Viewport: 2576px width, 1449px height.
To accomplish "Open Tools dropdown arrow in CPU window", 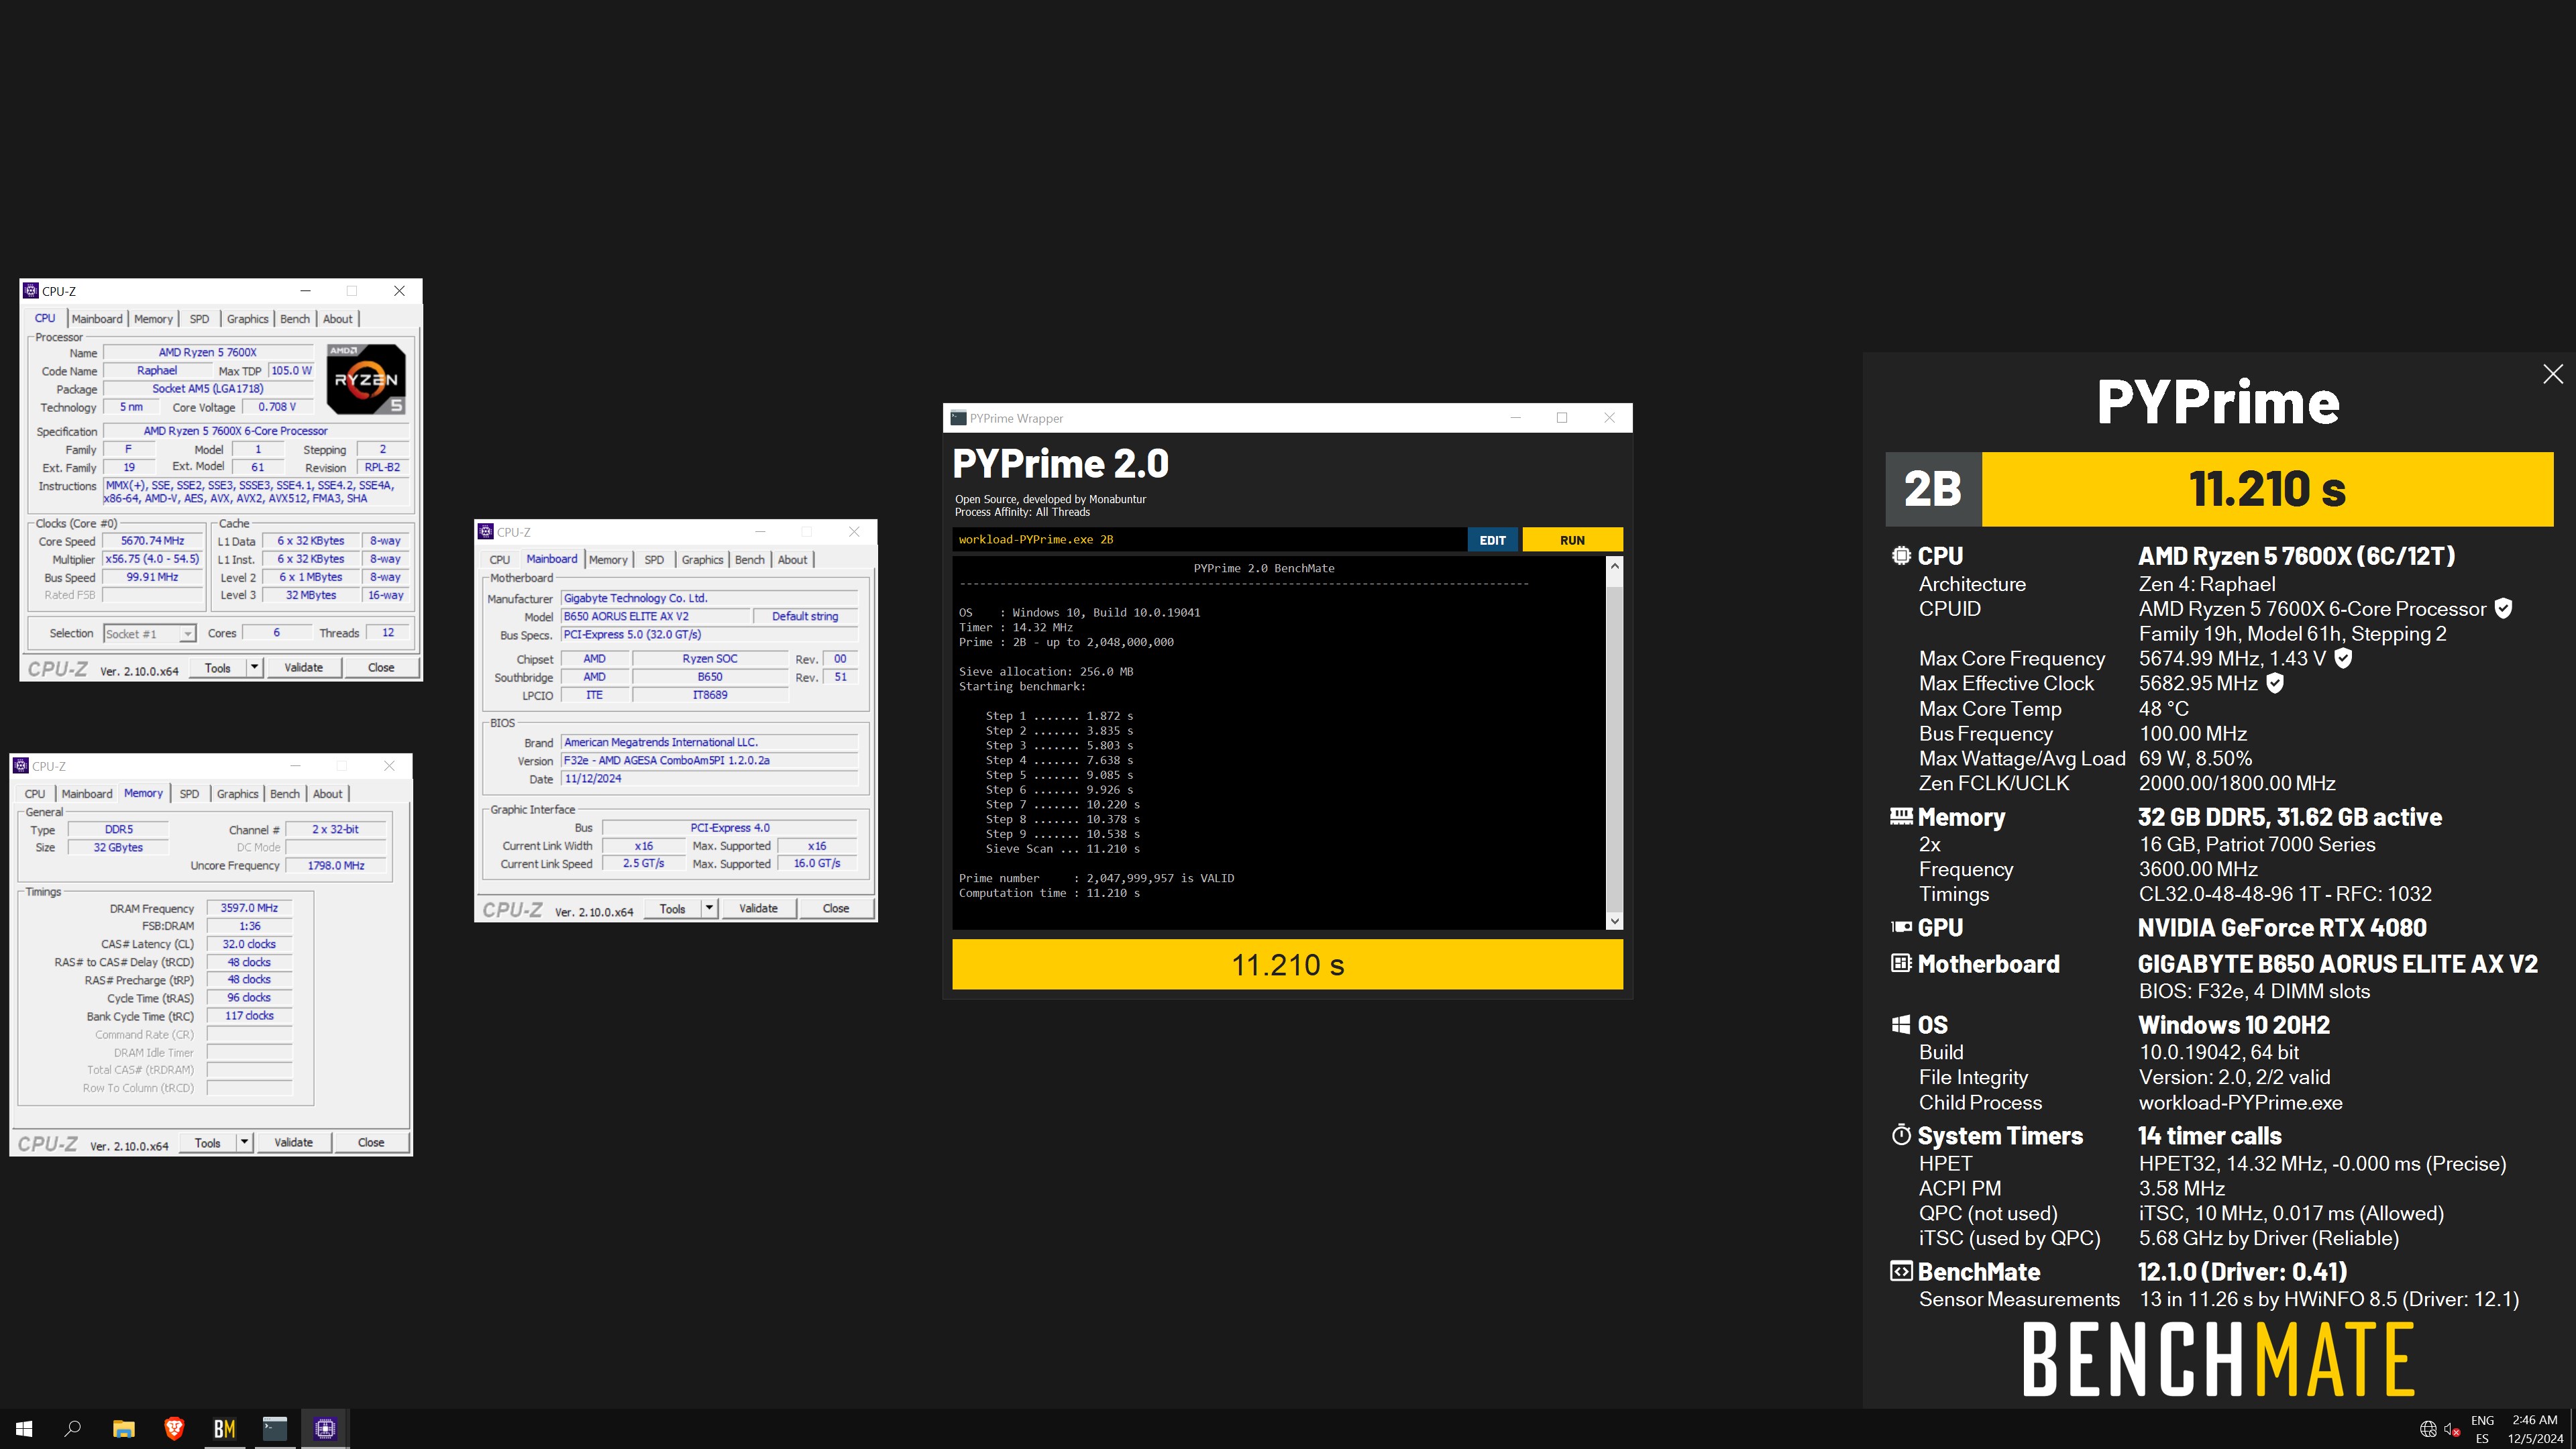I will [x=254, y=668].
